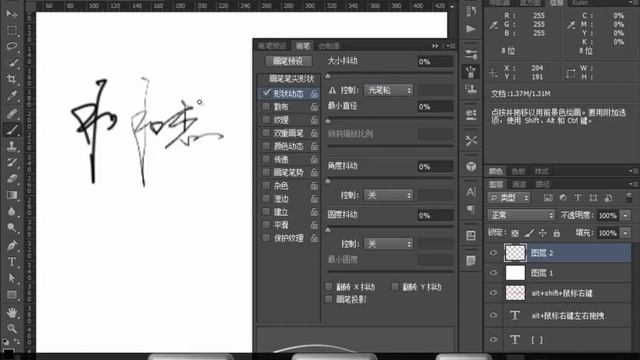Select the Move tool

tap(12, 14)
